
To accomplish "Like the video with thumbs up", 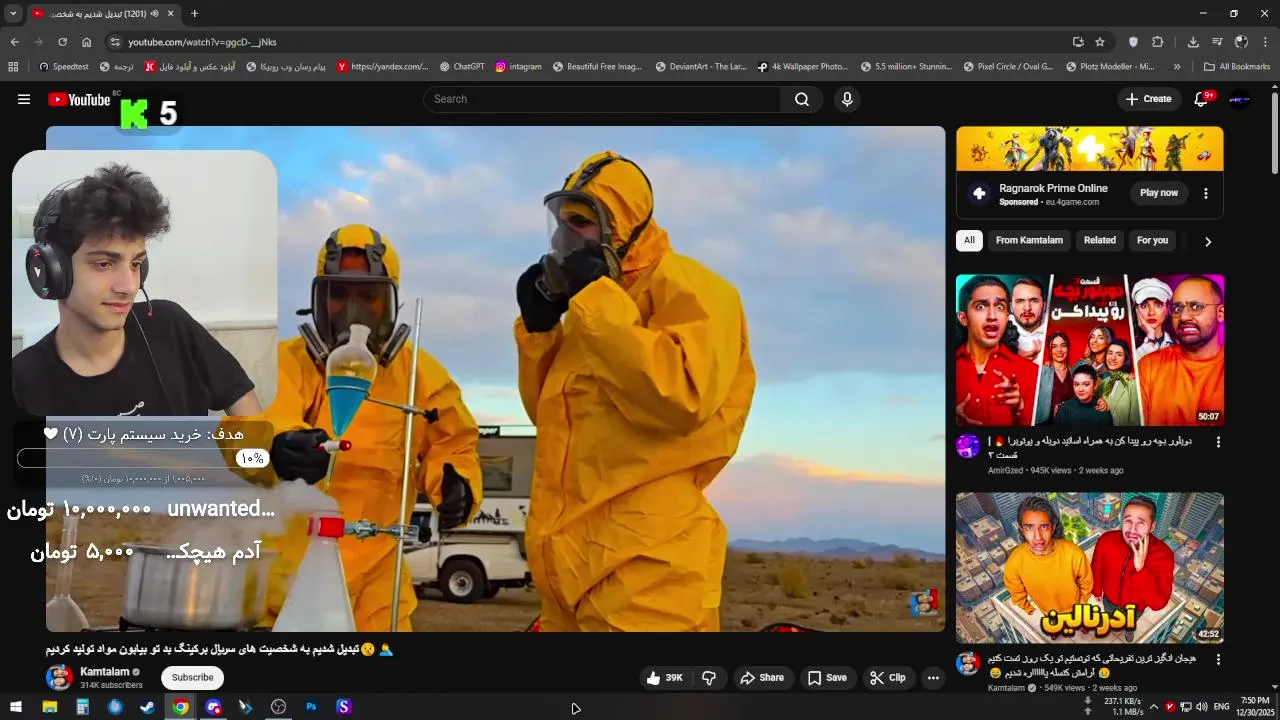I will click(664, 678).
